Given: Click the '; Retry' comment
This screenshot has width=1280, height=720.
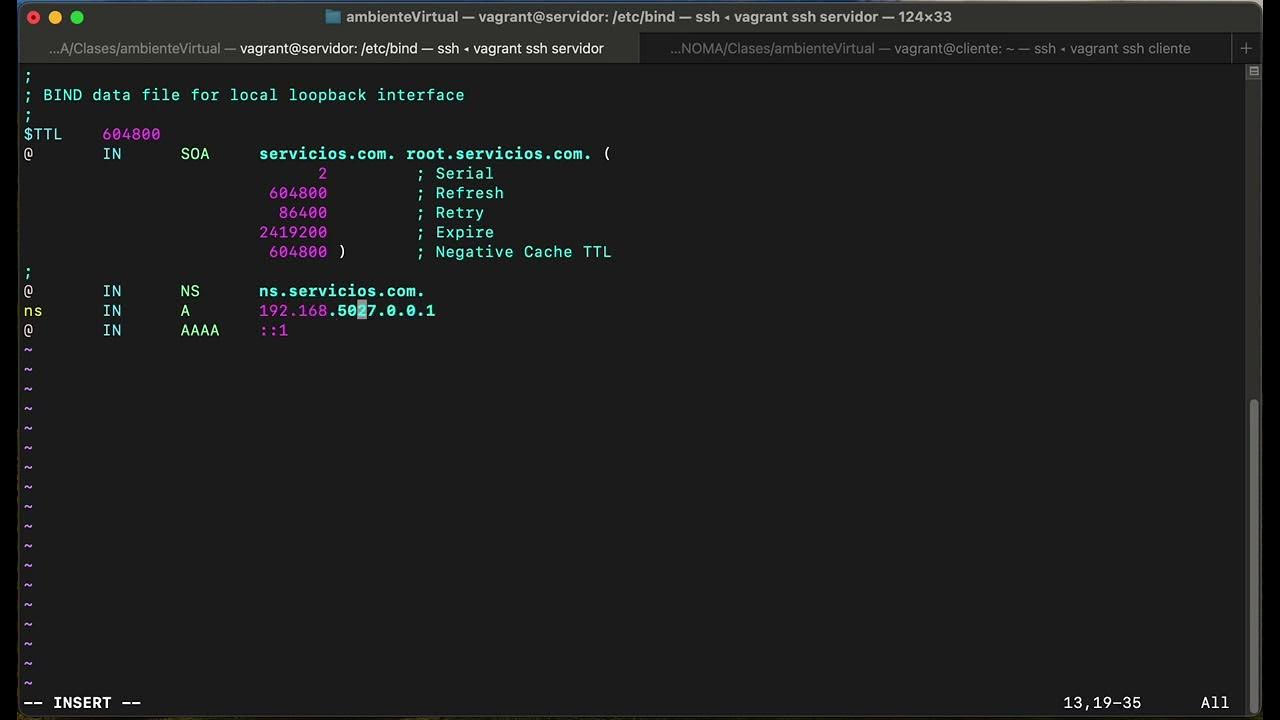Looking at the screenshot, I should click(x=450, y=213).
